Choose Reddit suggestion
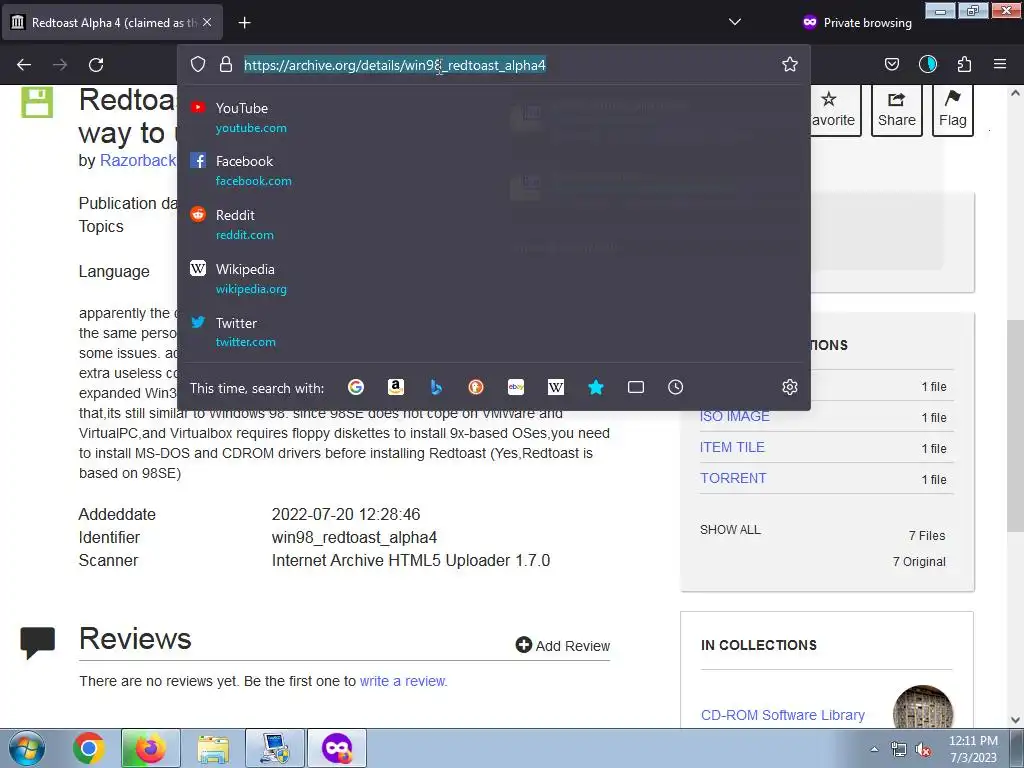 tap(493, 225)
